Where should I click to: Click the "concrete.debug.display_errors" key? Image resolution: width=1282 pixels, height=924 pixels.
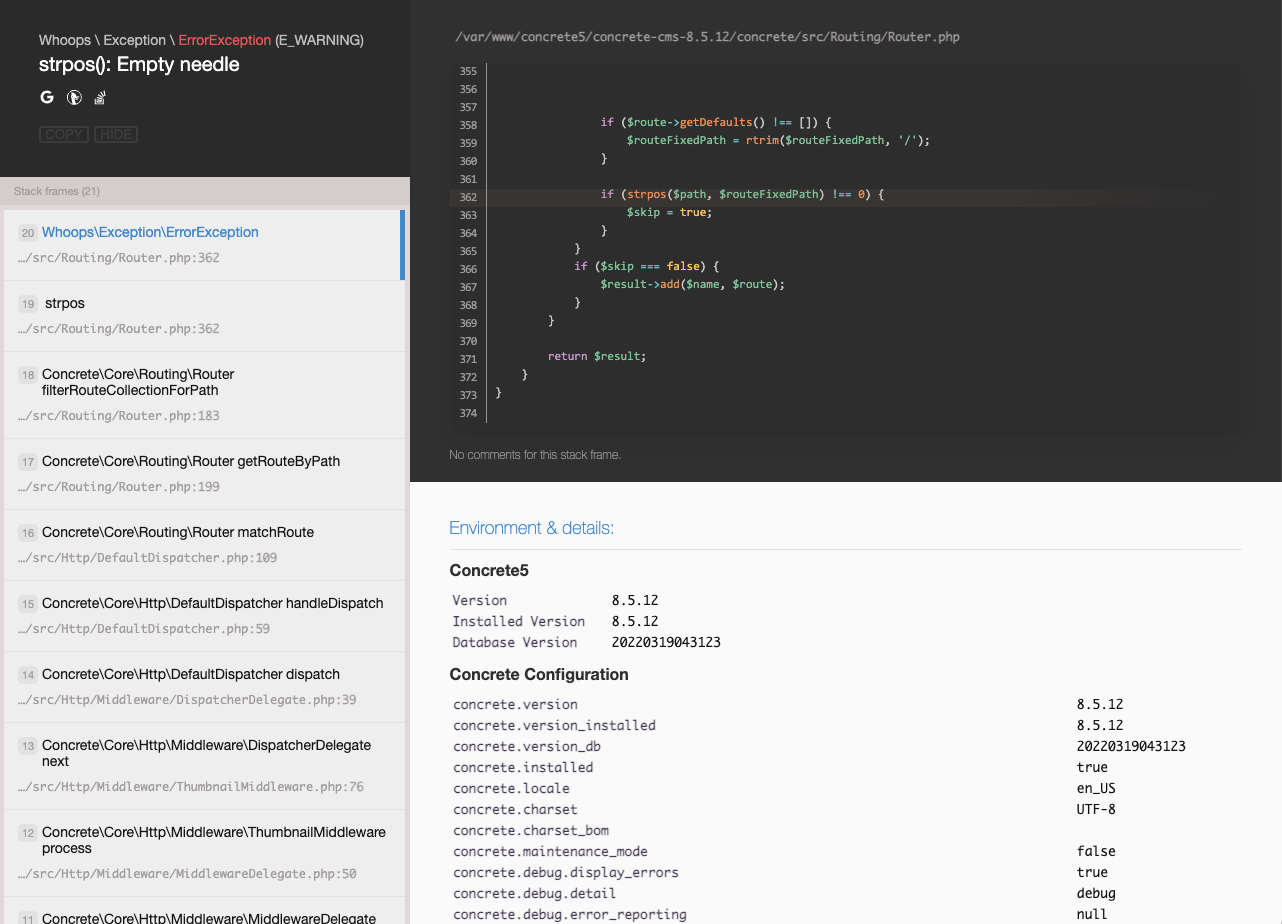pos(566,873)
